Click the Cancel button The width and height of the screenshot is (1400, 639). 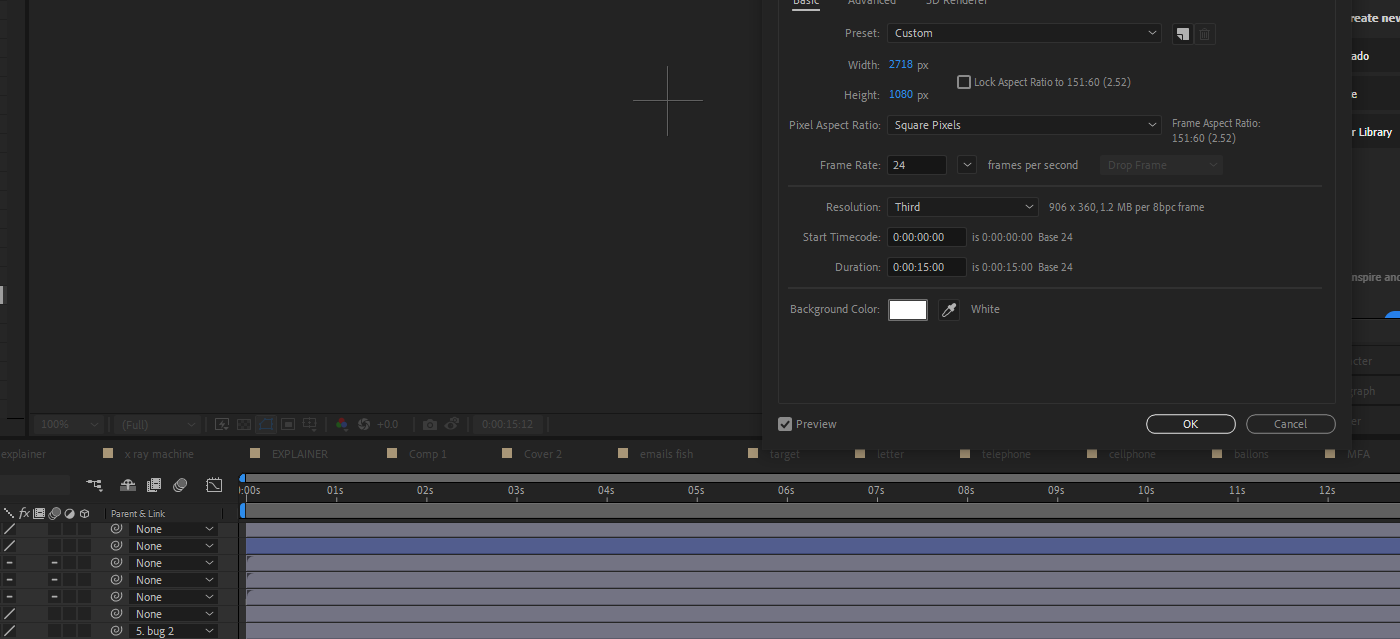point(1290,424)
